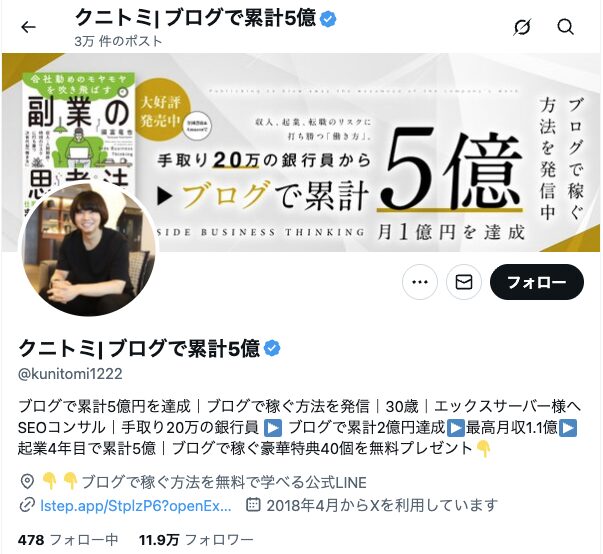Open the search magnifier icon

565,27
